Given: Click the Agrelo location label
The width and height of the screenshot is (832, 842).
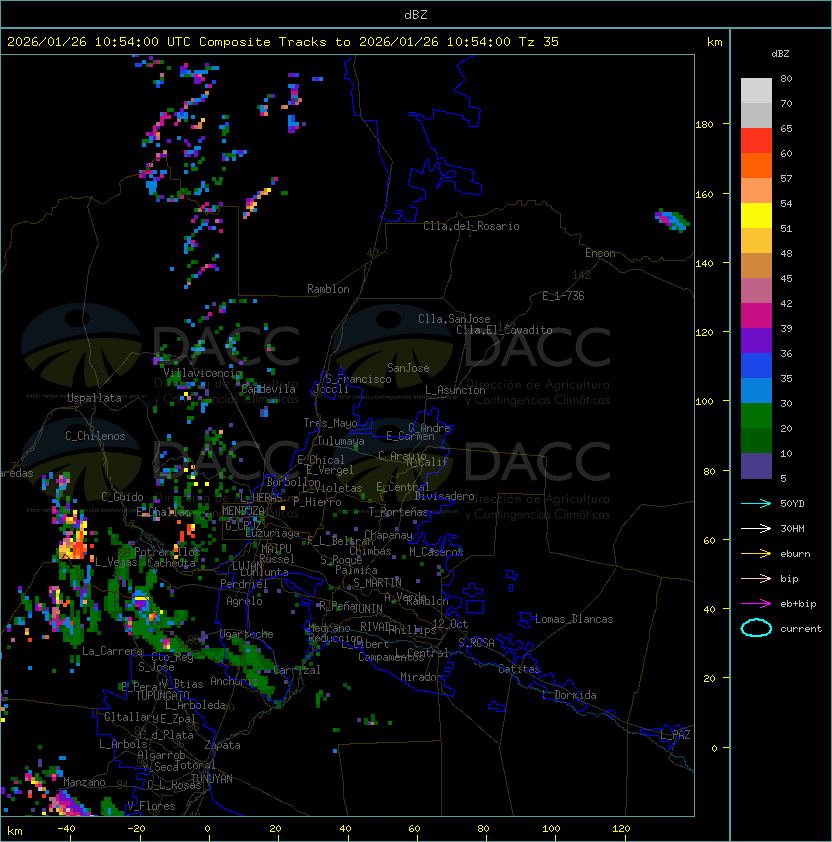Looking at the screenshot, I should tap(244, 601).
